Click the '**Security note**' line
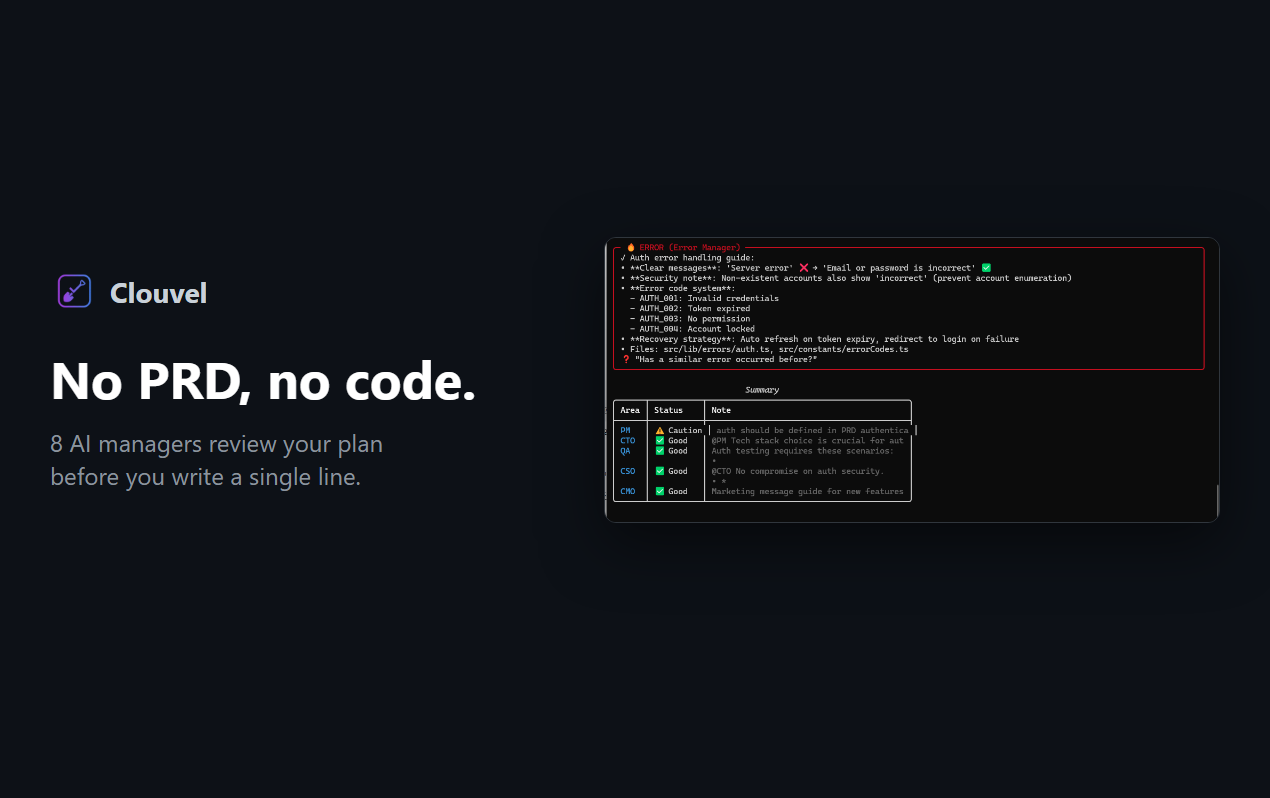 coord(845,278)
